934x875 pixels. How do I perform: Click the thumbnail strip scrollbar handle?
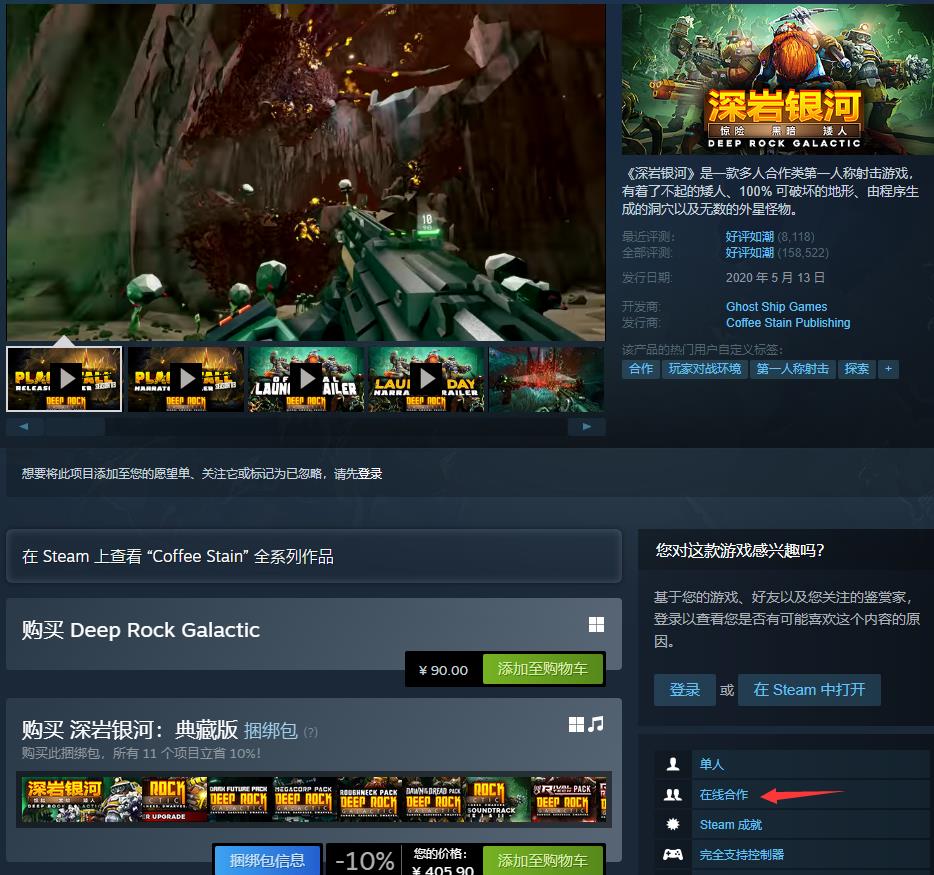pos(76,426)
